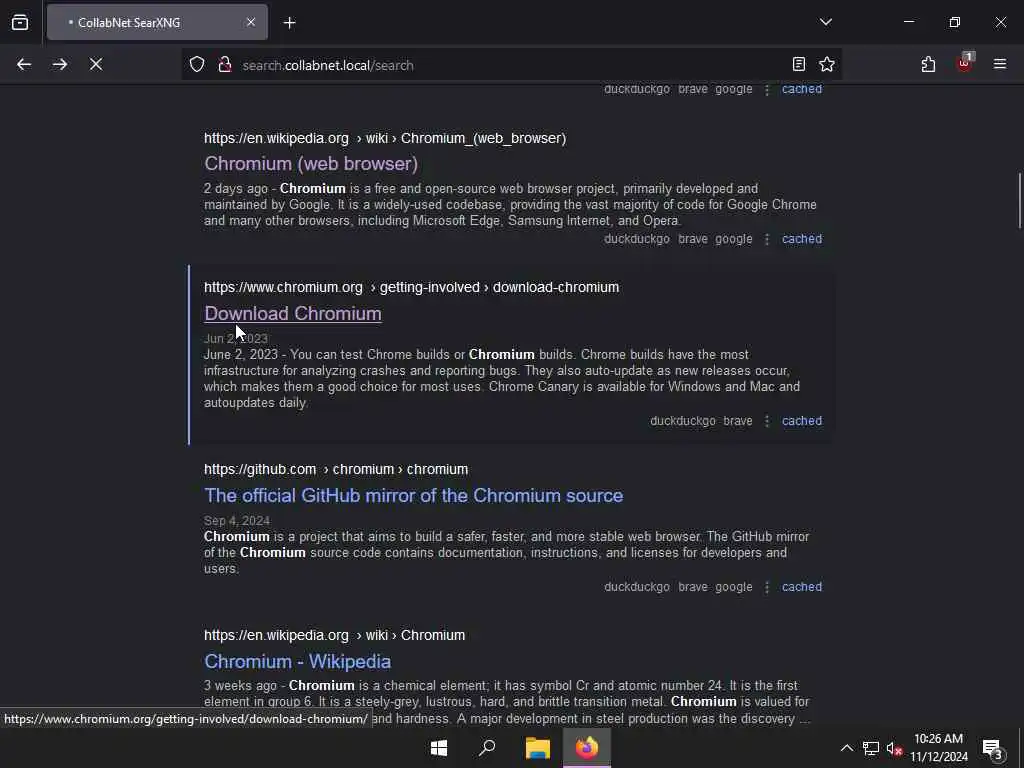Switch to Firefox taskbar icon
1024x768 pixels.
[x=586, y=748]
